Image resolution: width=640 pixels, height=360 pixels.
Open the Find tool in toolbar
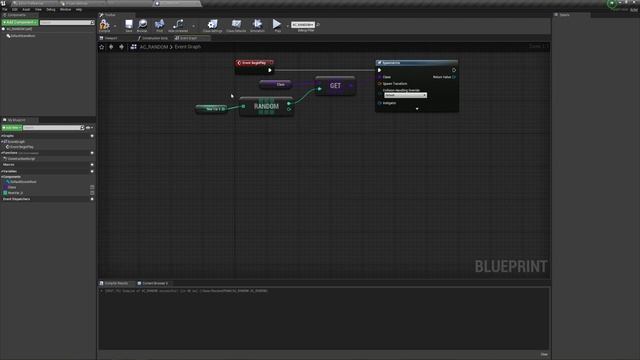pos(160,24)
